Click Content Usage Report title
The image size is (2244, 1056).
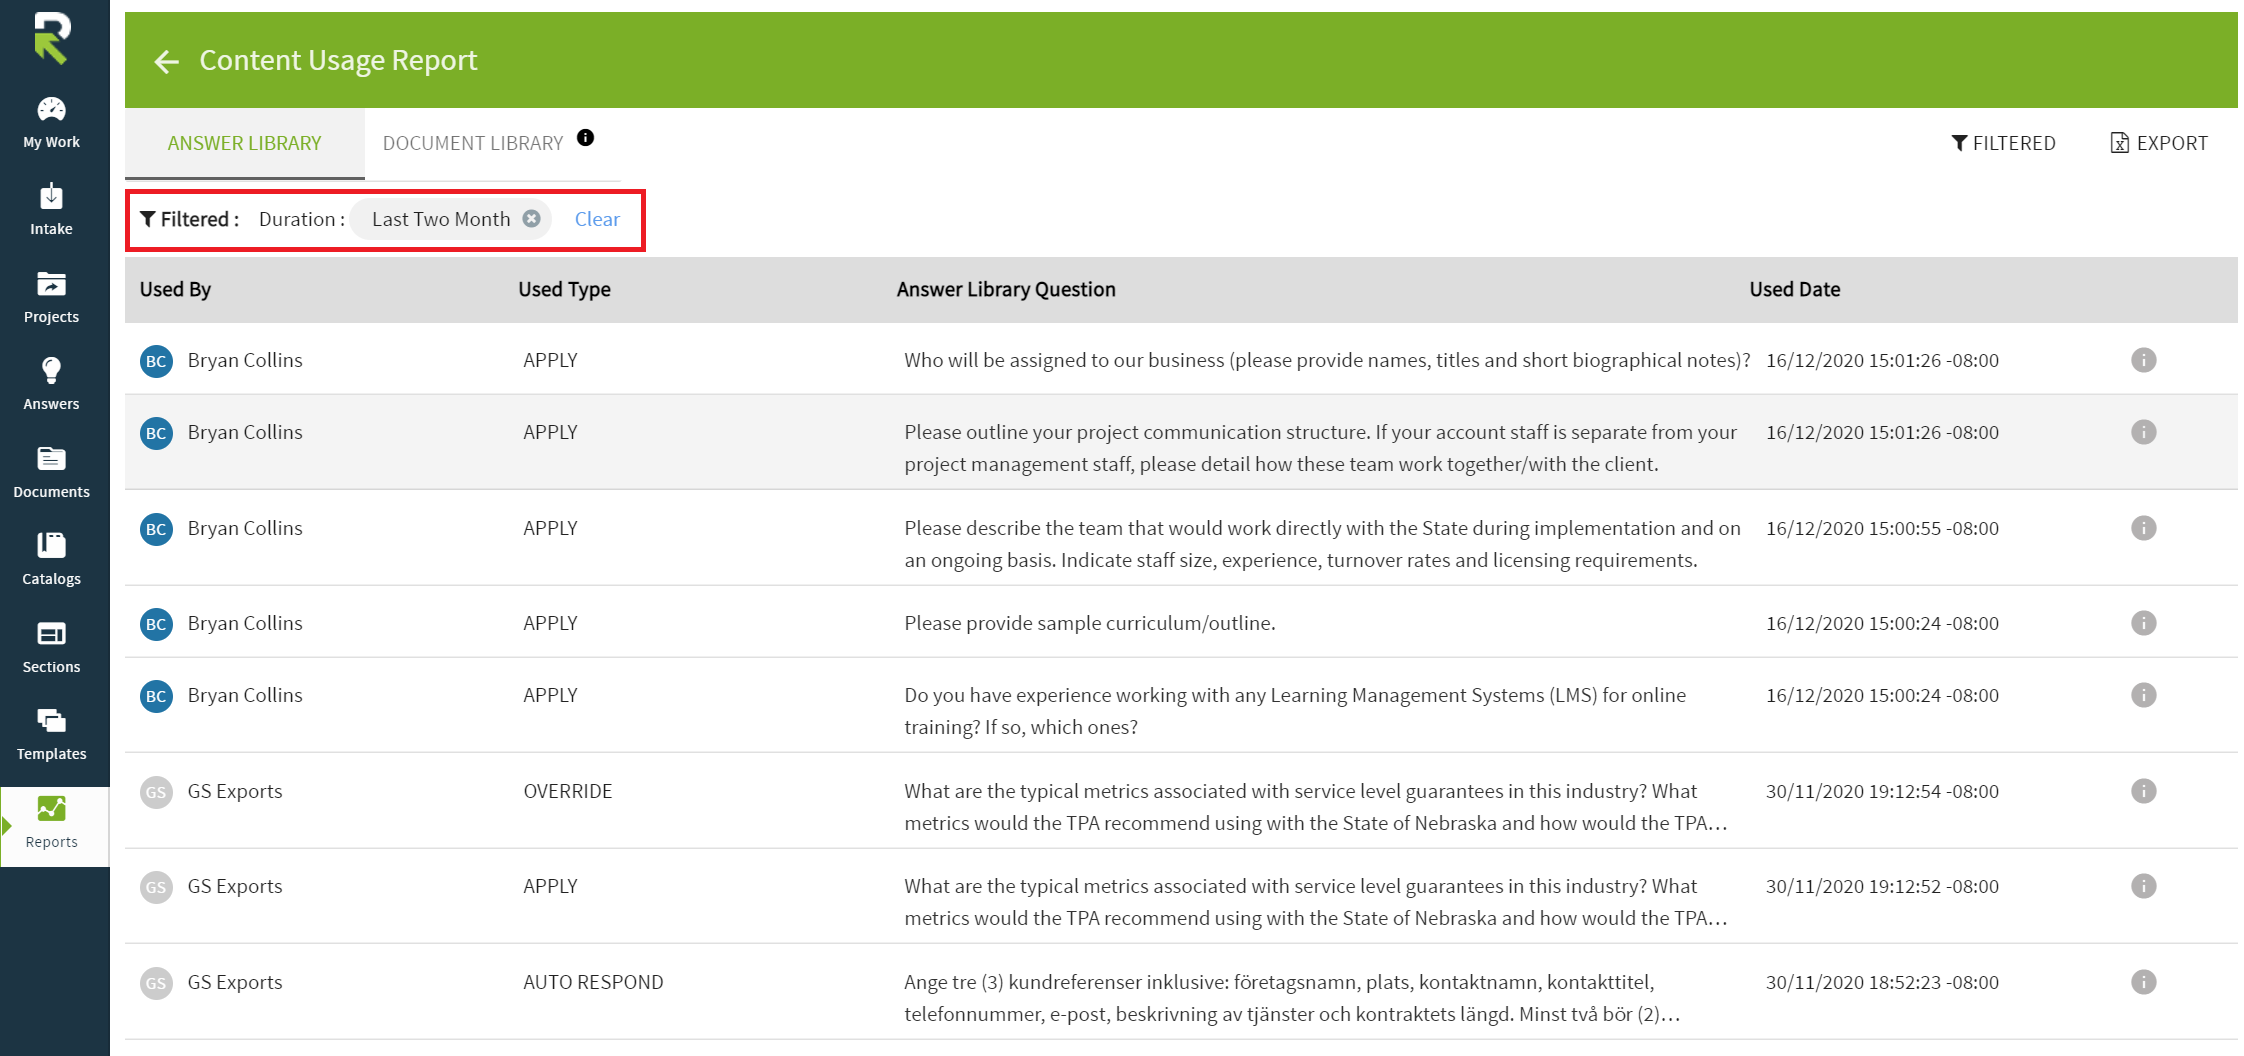click(338, 60)
